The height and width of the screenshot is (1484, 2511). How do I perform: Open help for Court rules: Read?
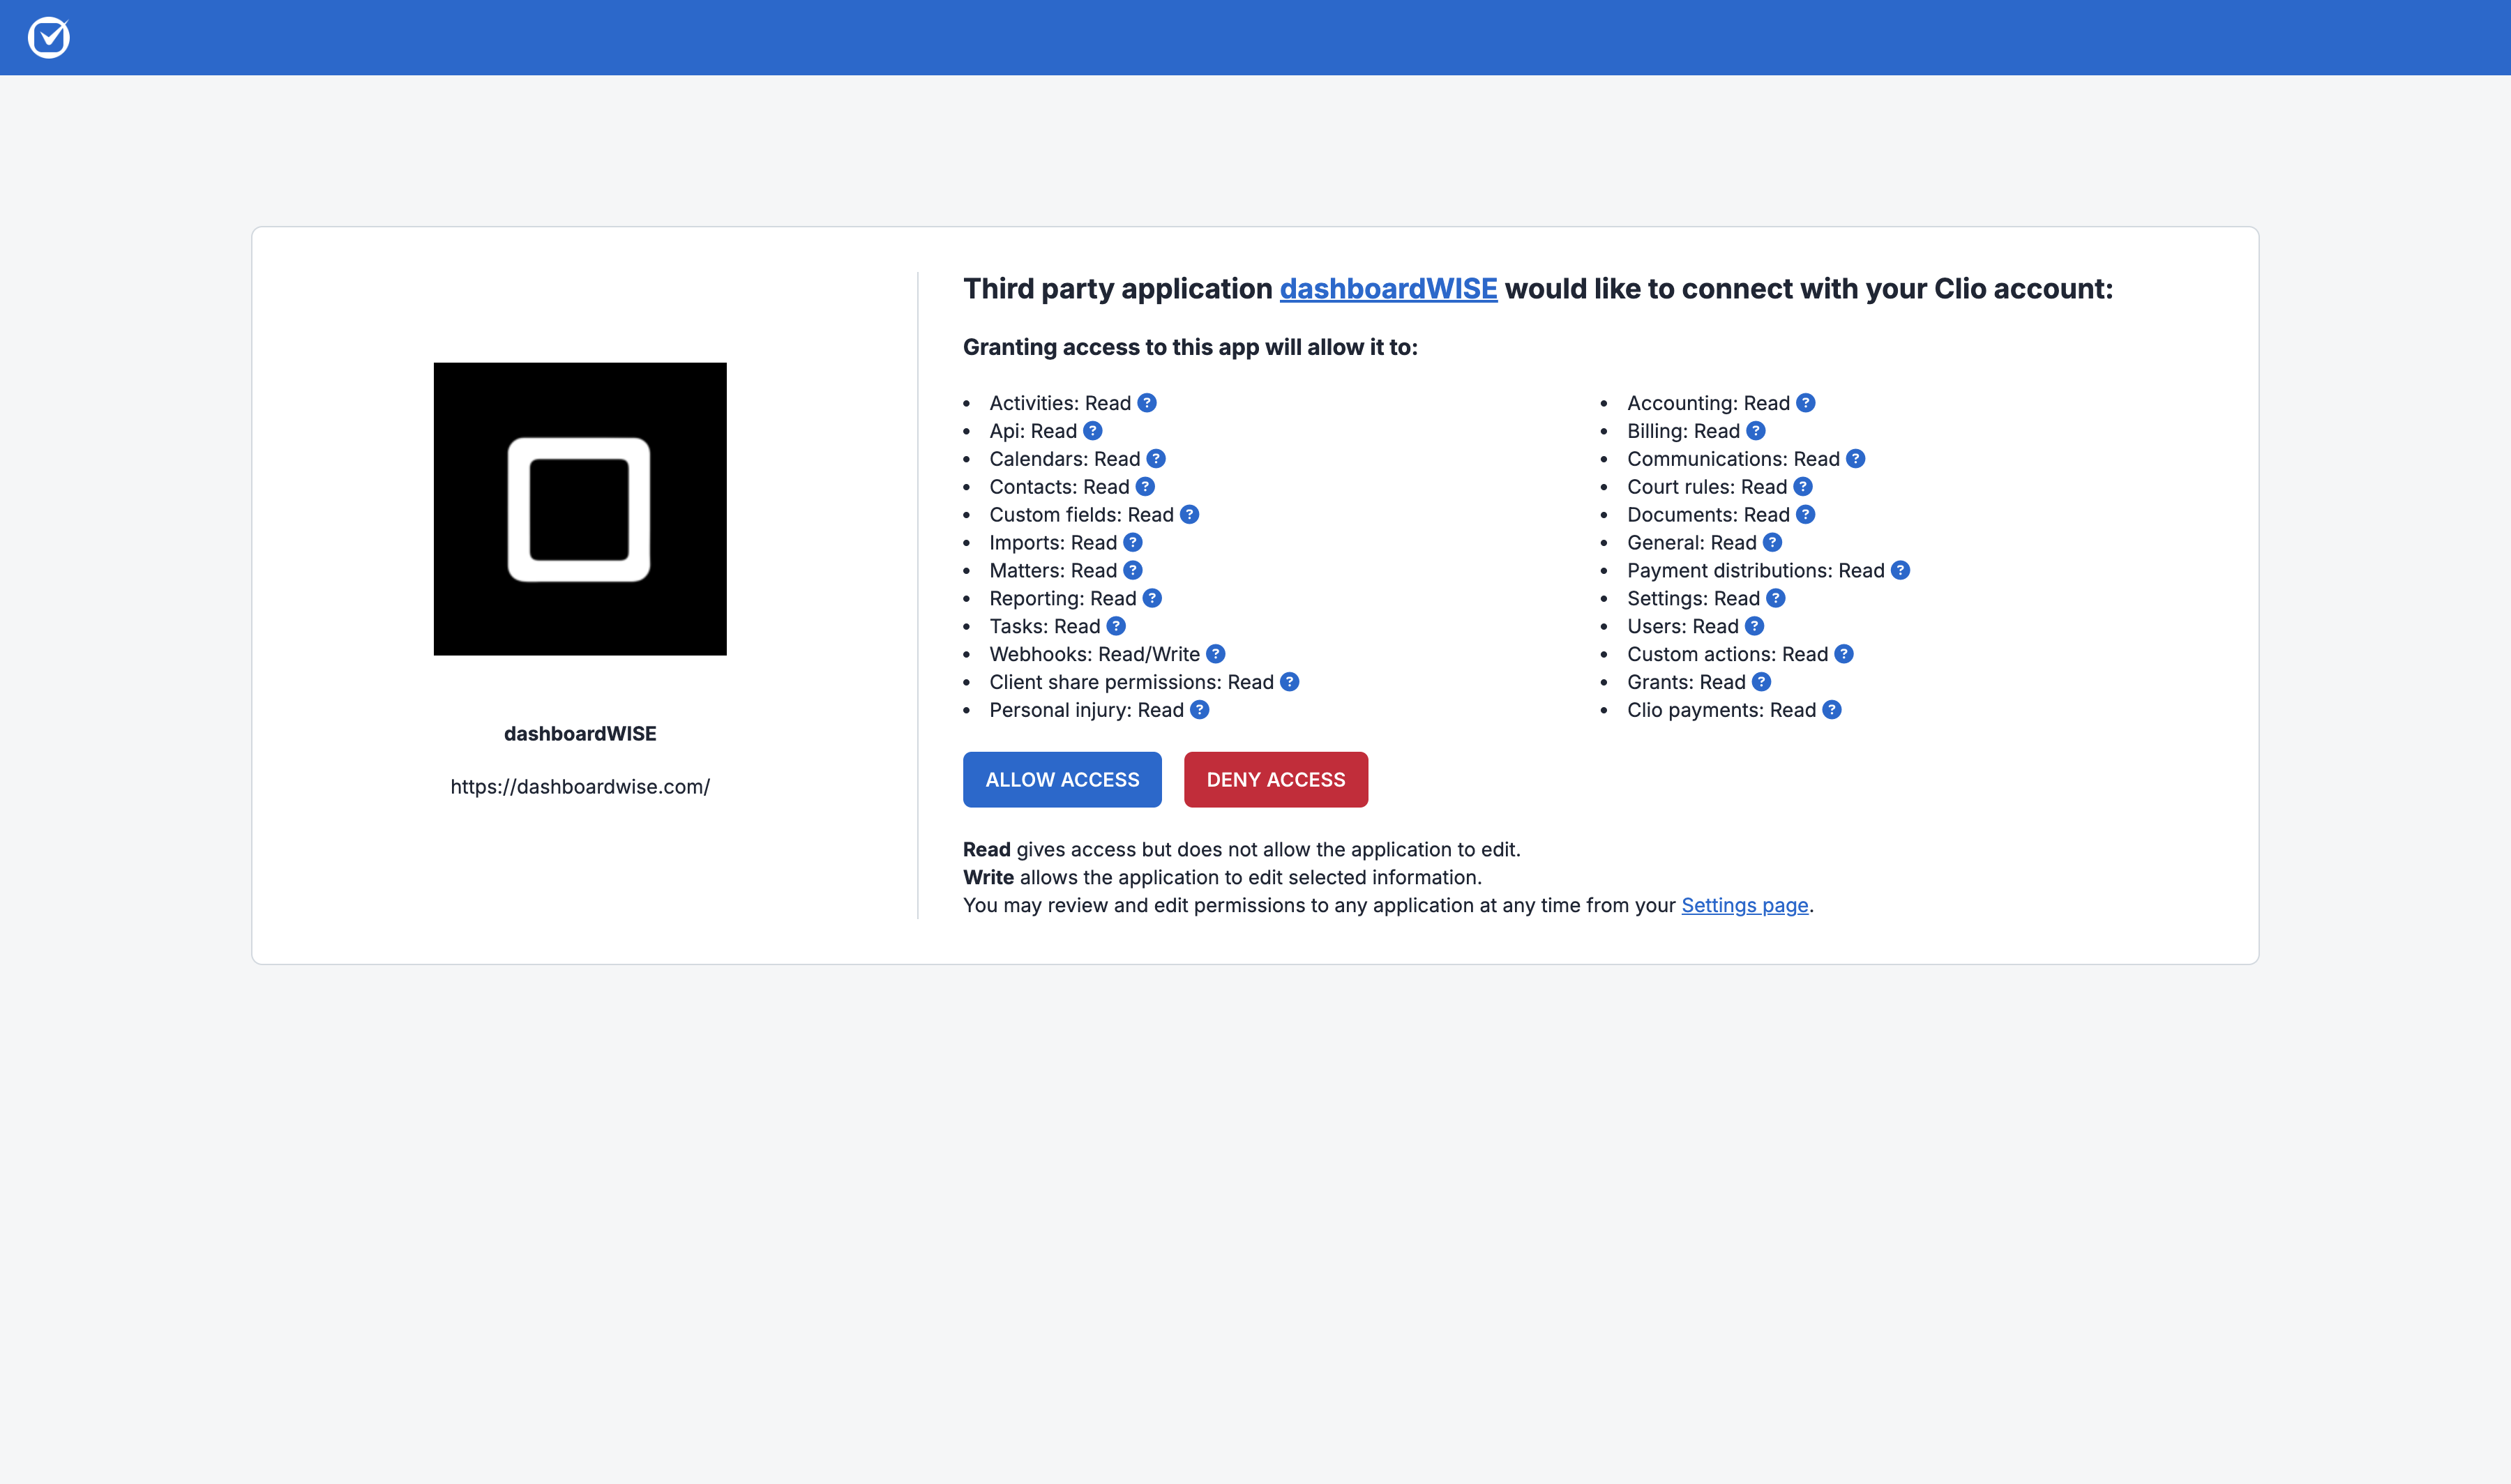point(1803,487)
